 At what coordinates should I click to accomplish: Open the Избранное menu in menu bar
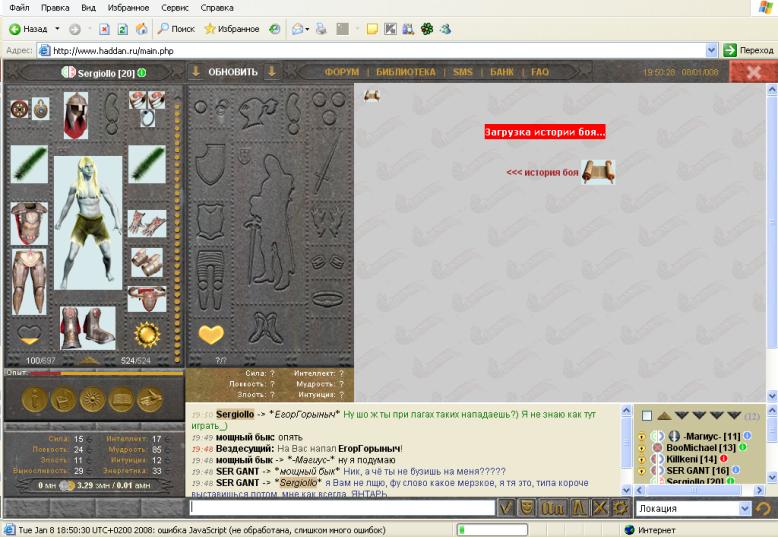[x=127, y=8]
